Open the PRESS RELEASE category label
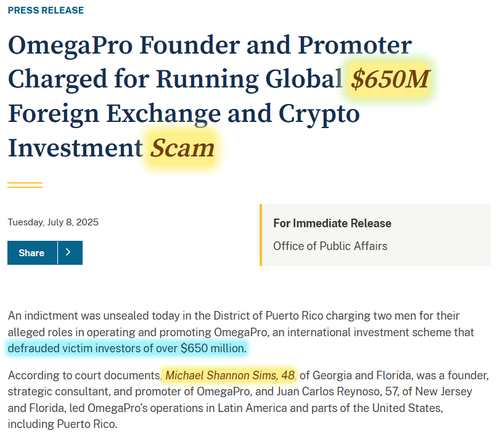The image size is (500, 436). tap(46, 10)
